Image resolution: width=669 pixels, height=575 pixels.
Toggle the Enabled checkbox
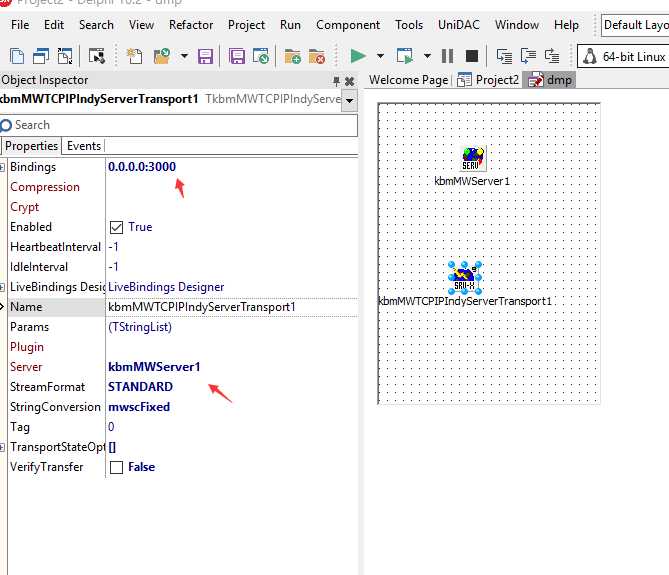(116, 227)
